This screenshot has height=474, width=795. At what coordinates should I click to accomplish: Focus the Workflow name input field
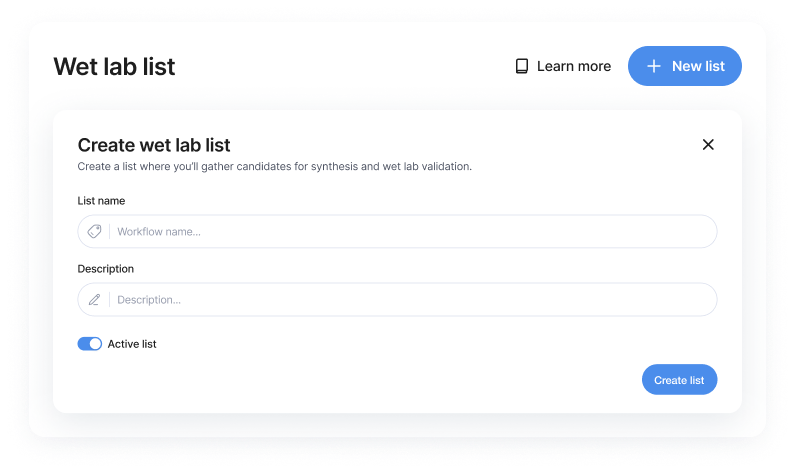[x=410, y=231]
